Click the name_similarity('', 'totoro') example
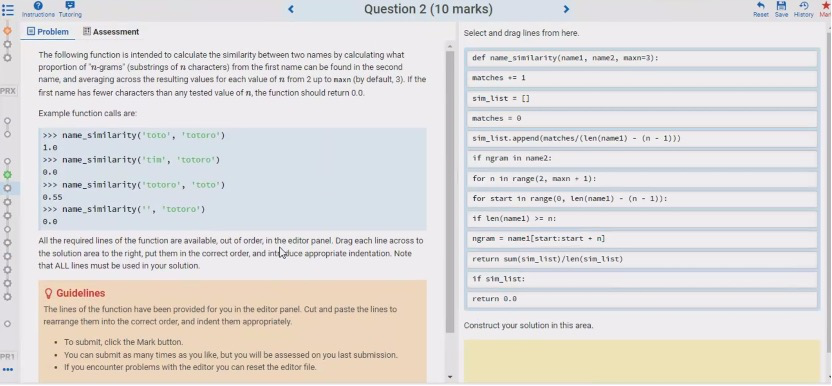This screenshot has height=386, width=832. 133,209
